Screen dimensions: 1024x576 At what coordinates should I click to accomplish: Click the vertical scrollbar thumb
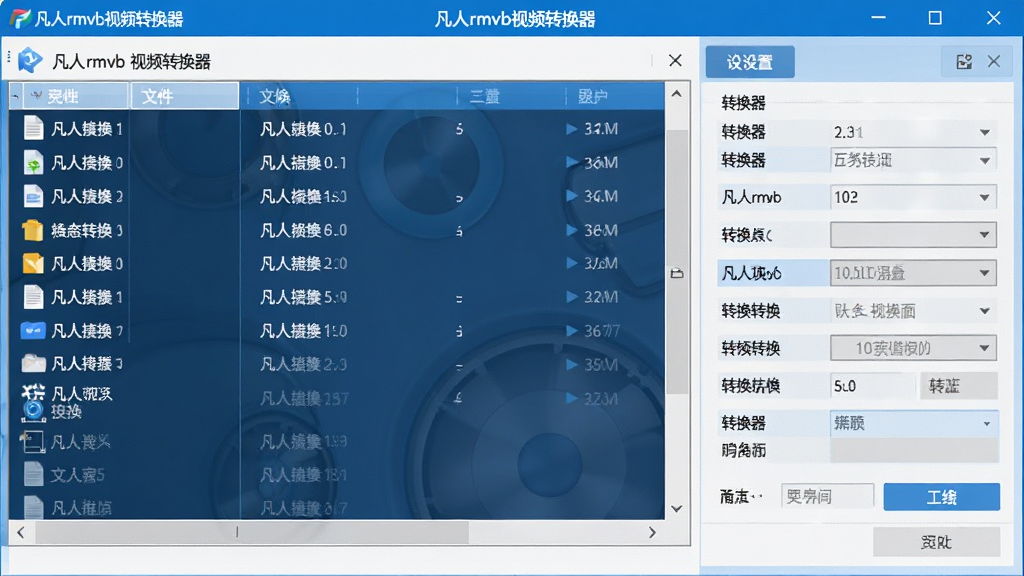coord(677,261)
